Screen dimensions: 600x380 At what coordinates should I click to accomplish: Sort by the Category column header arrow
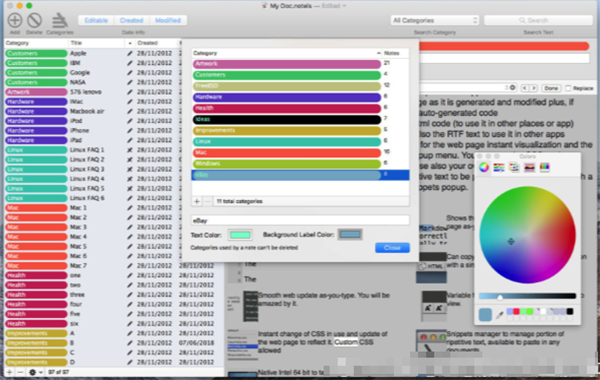378,53
